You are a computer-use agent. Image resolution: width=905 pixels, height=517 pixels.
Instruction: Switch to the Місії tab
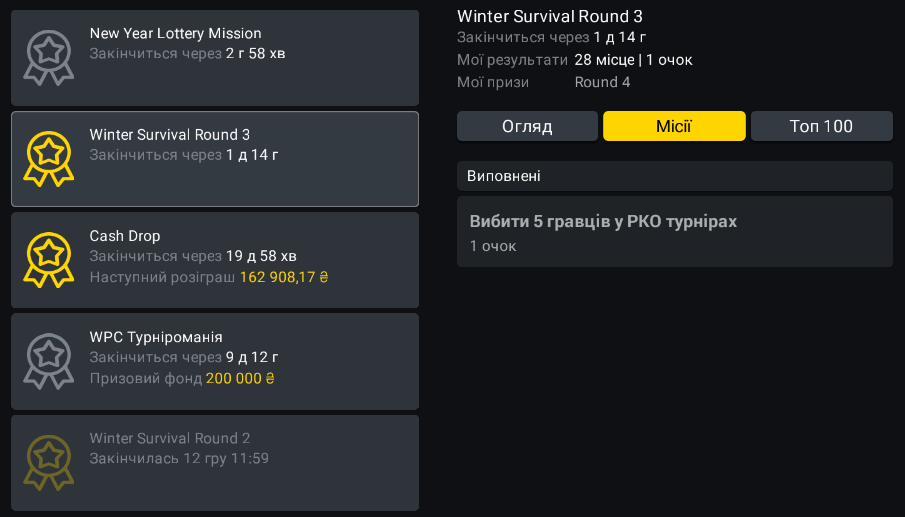(674, 126)
